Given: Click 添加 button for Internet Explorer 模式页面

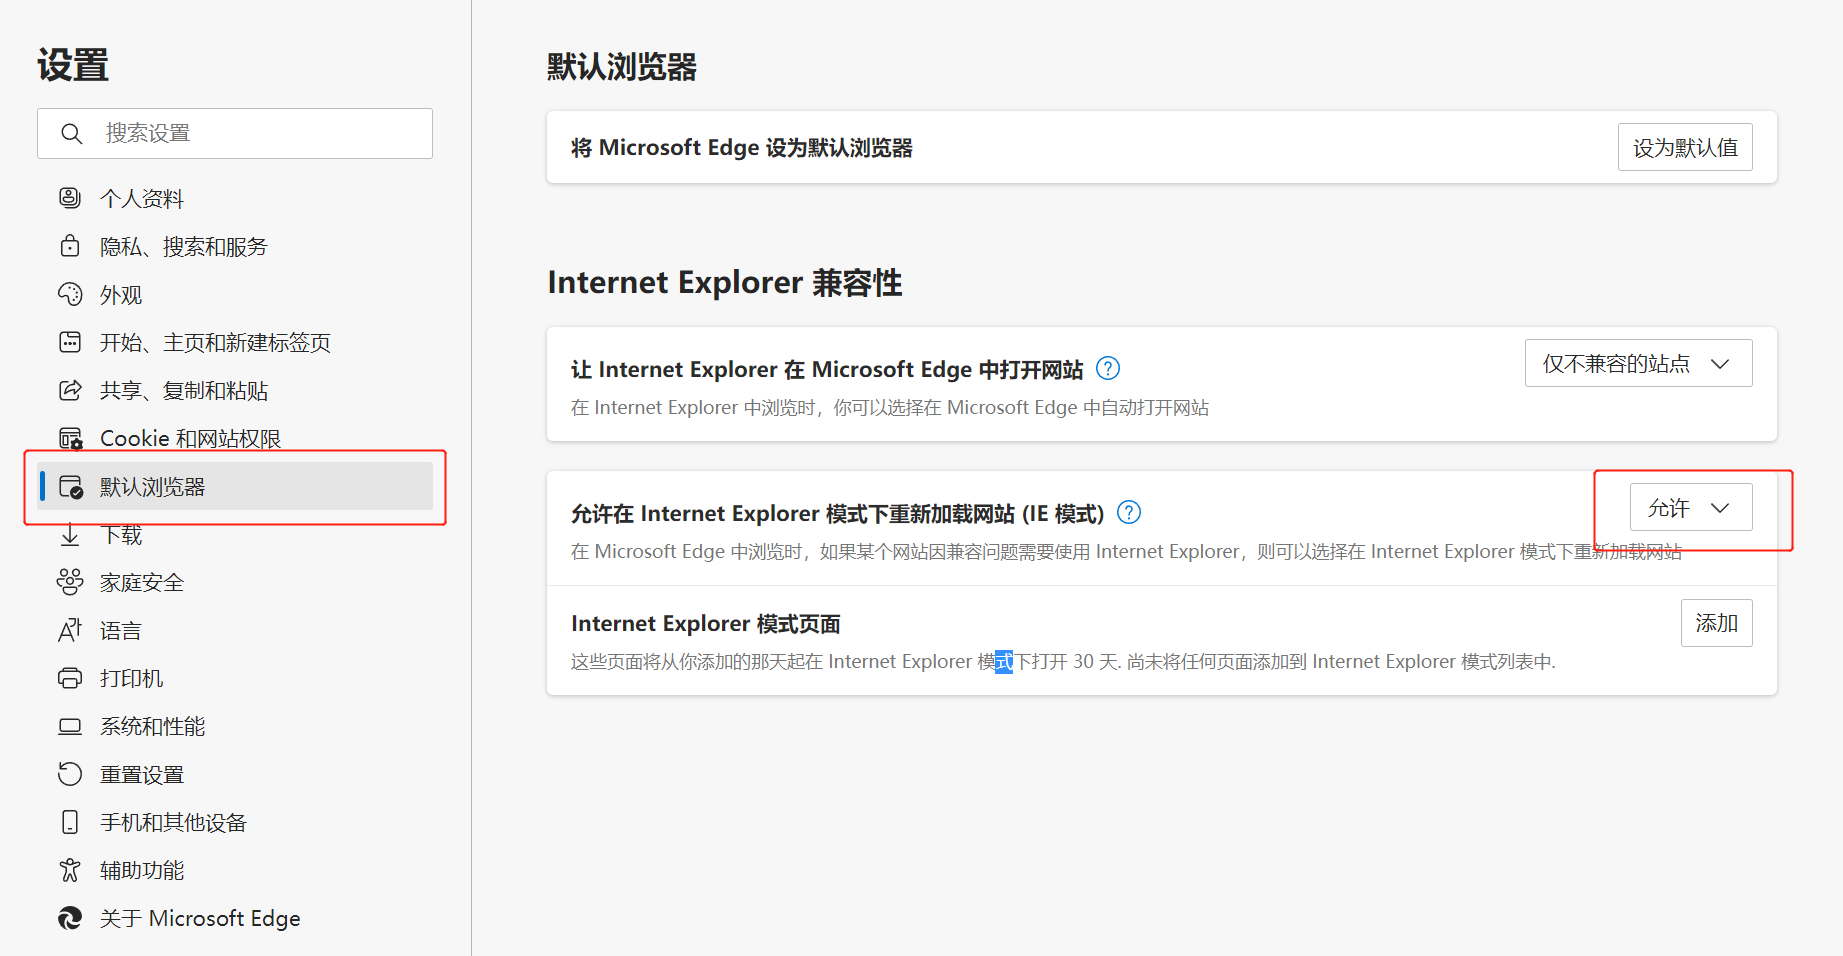Looking at the screenshot, I should 1716,623.
